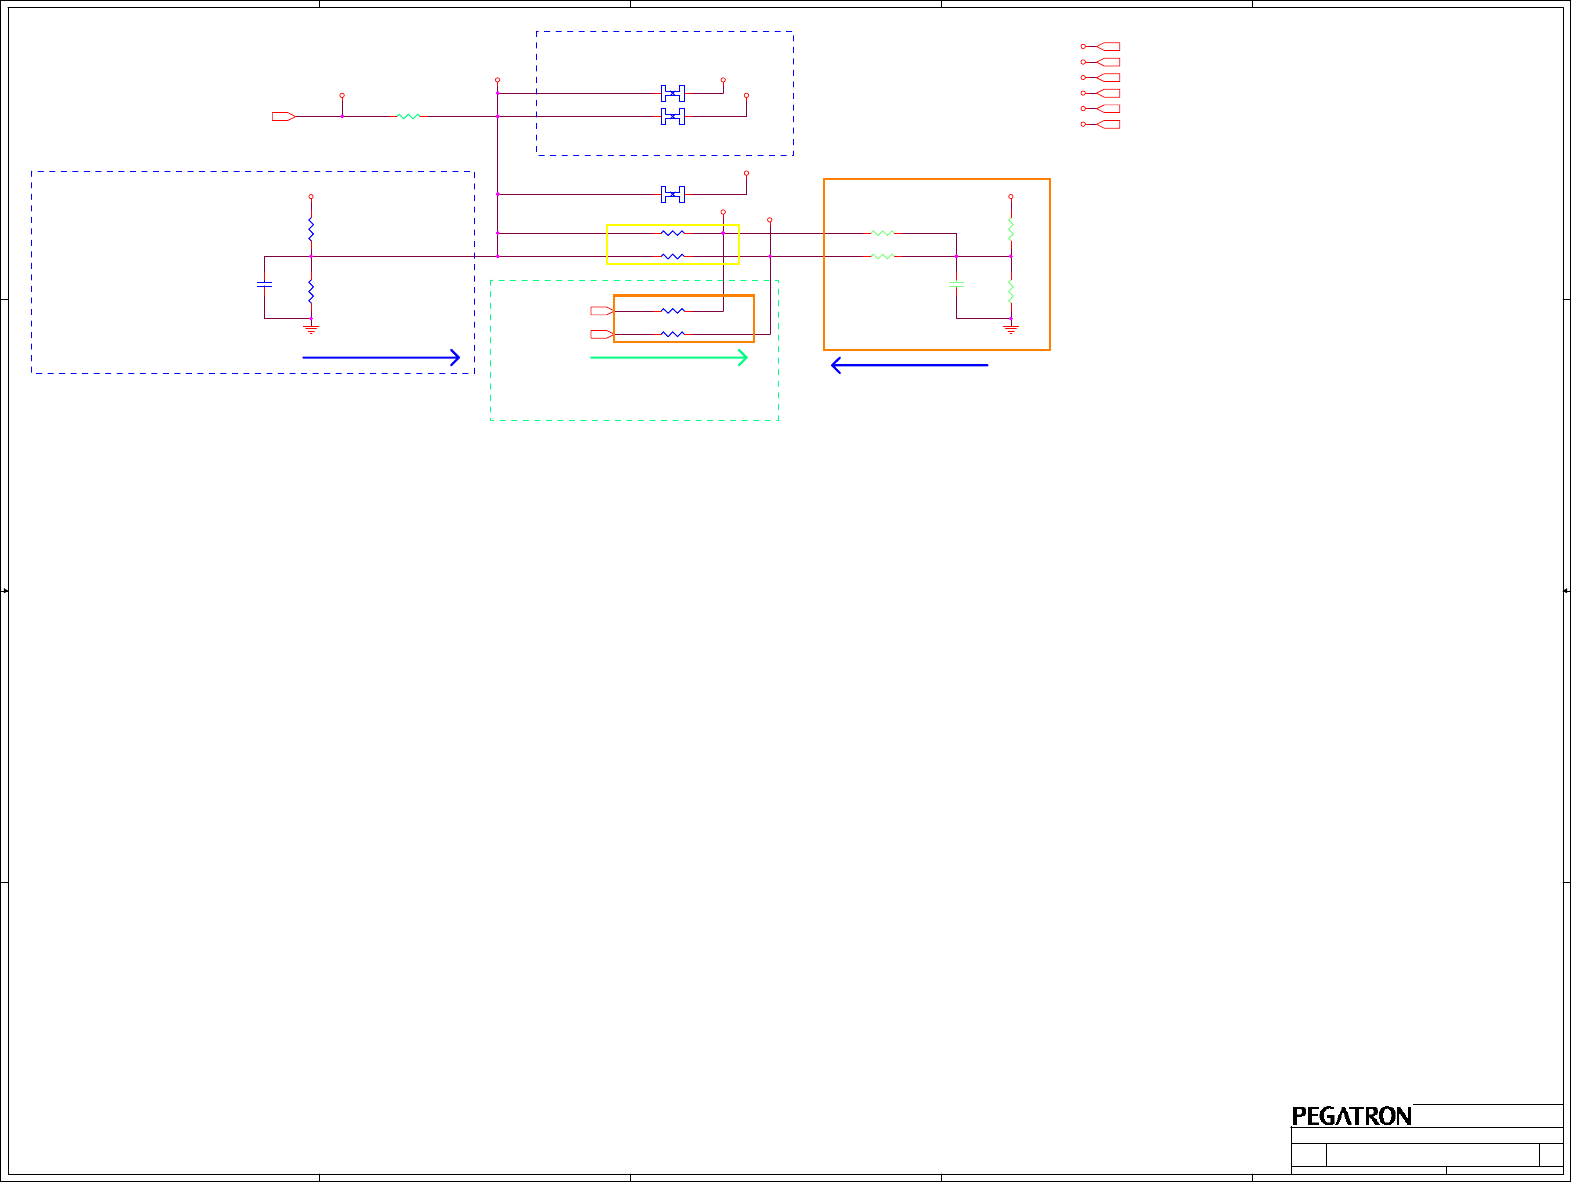1572x1183 pixels.
Task: Select the upper resistor in the yellow box
Action: [673, 233]
